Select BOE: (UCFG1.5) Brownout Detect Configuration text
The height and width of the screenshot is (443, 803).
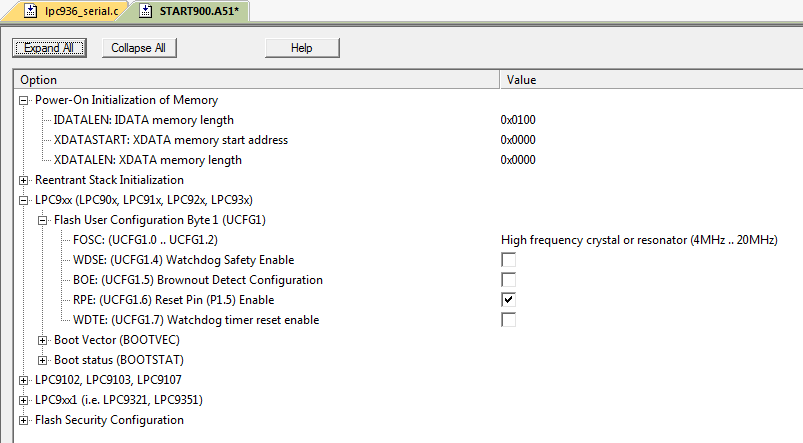click(x=198, y=280)
